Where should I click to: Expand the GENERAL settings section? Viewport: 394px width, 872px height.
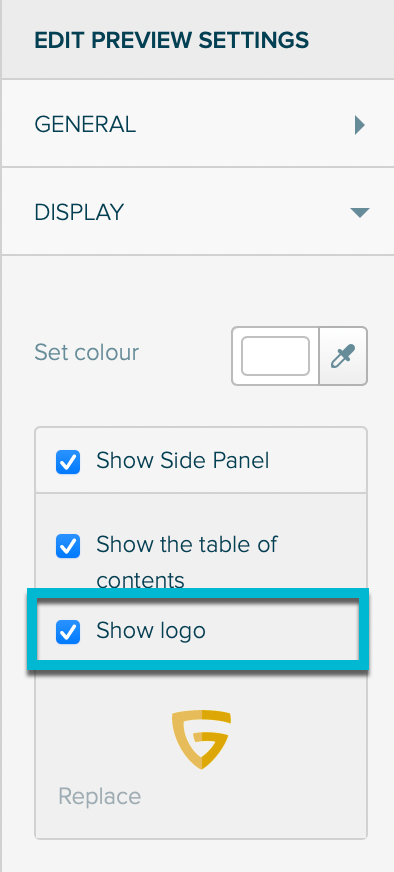pyautogui.click(x=197, y=123)
